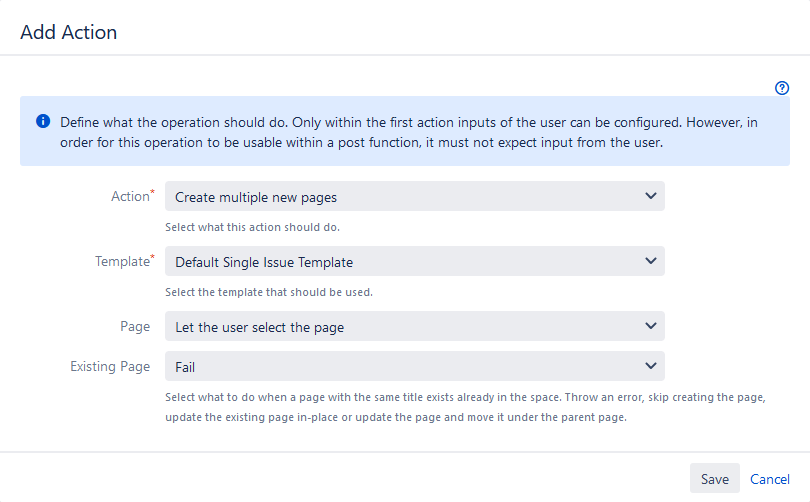The height and width of the screenshot is (502, 810).
Task: Save the new action
Action: 714,479
